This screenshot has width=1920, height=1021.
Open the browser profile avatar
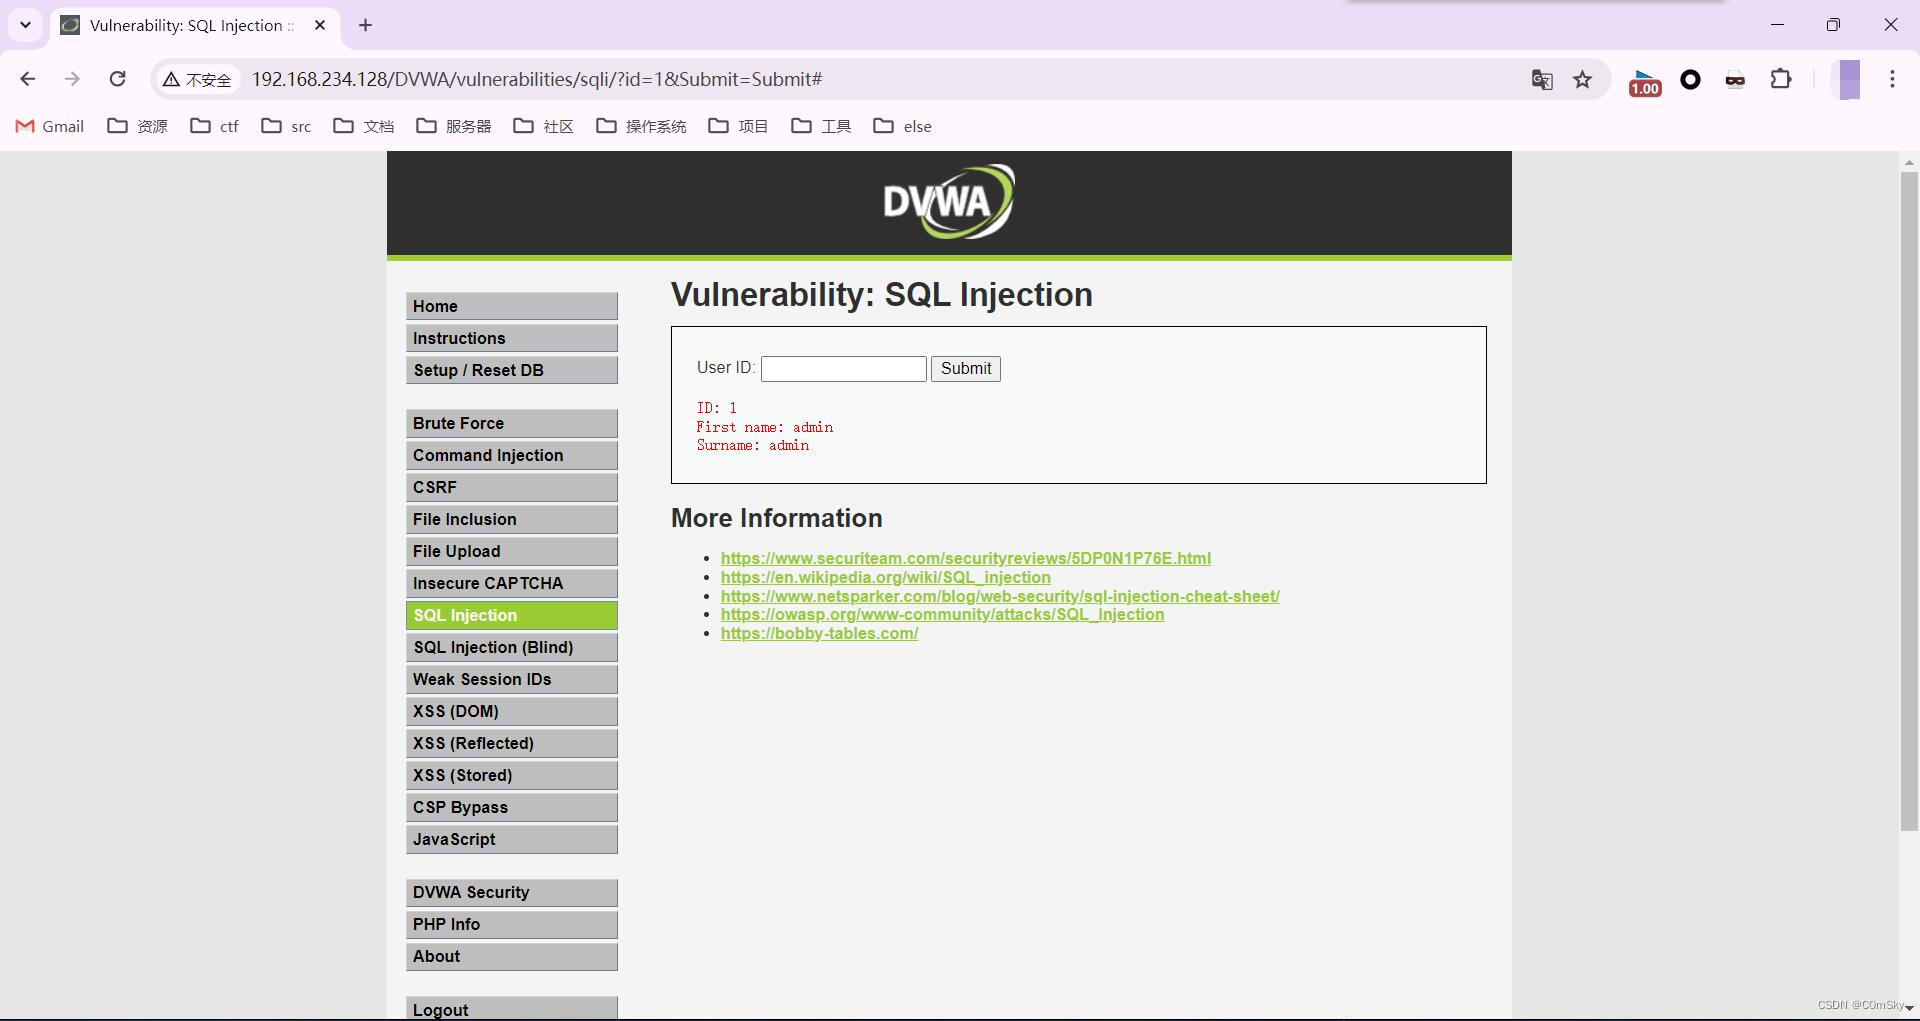click(1849, 79)
